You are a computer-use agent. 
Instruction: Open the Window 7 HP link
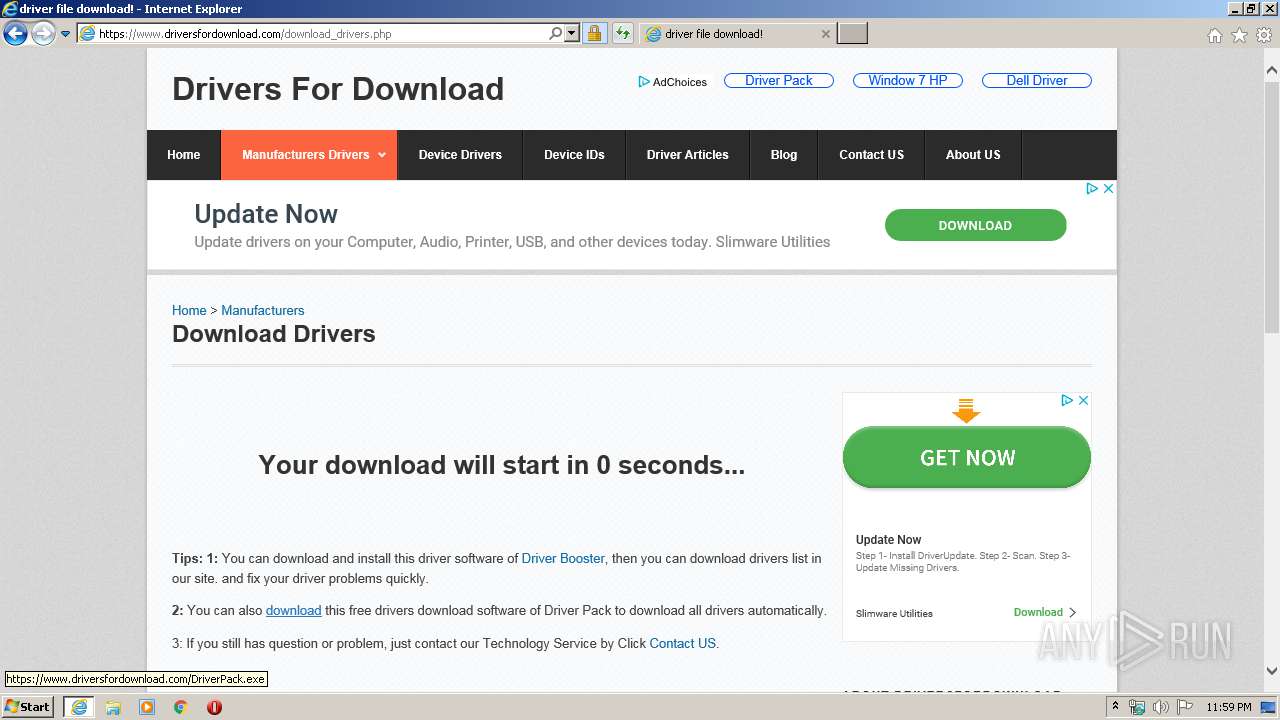pyautogui.click(x=907, y=80)
